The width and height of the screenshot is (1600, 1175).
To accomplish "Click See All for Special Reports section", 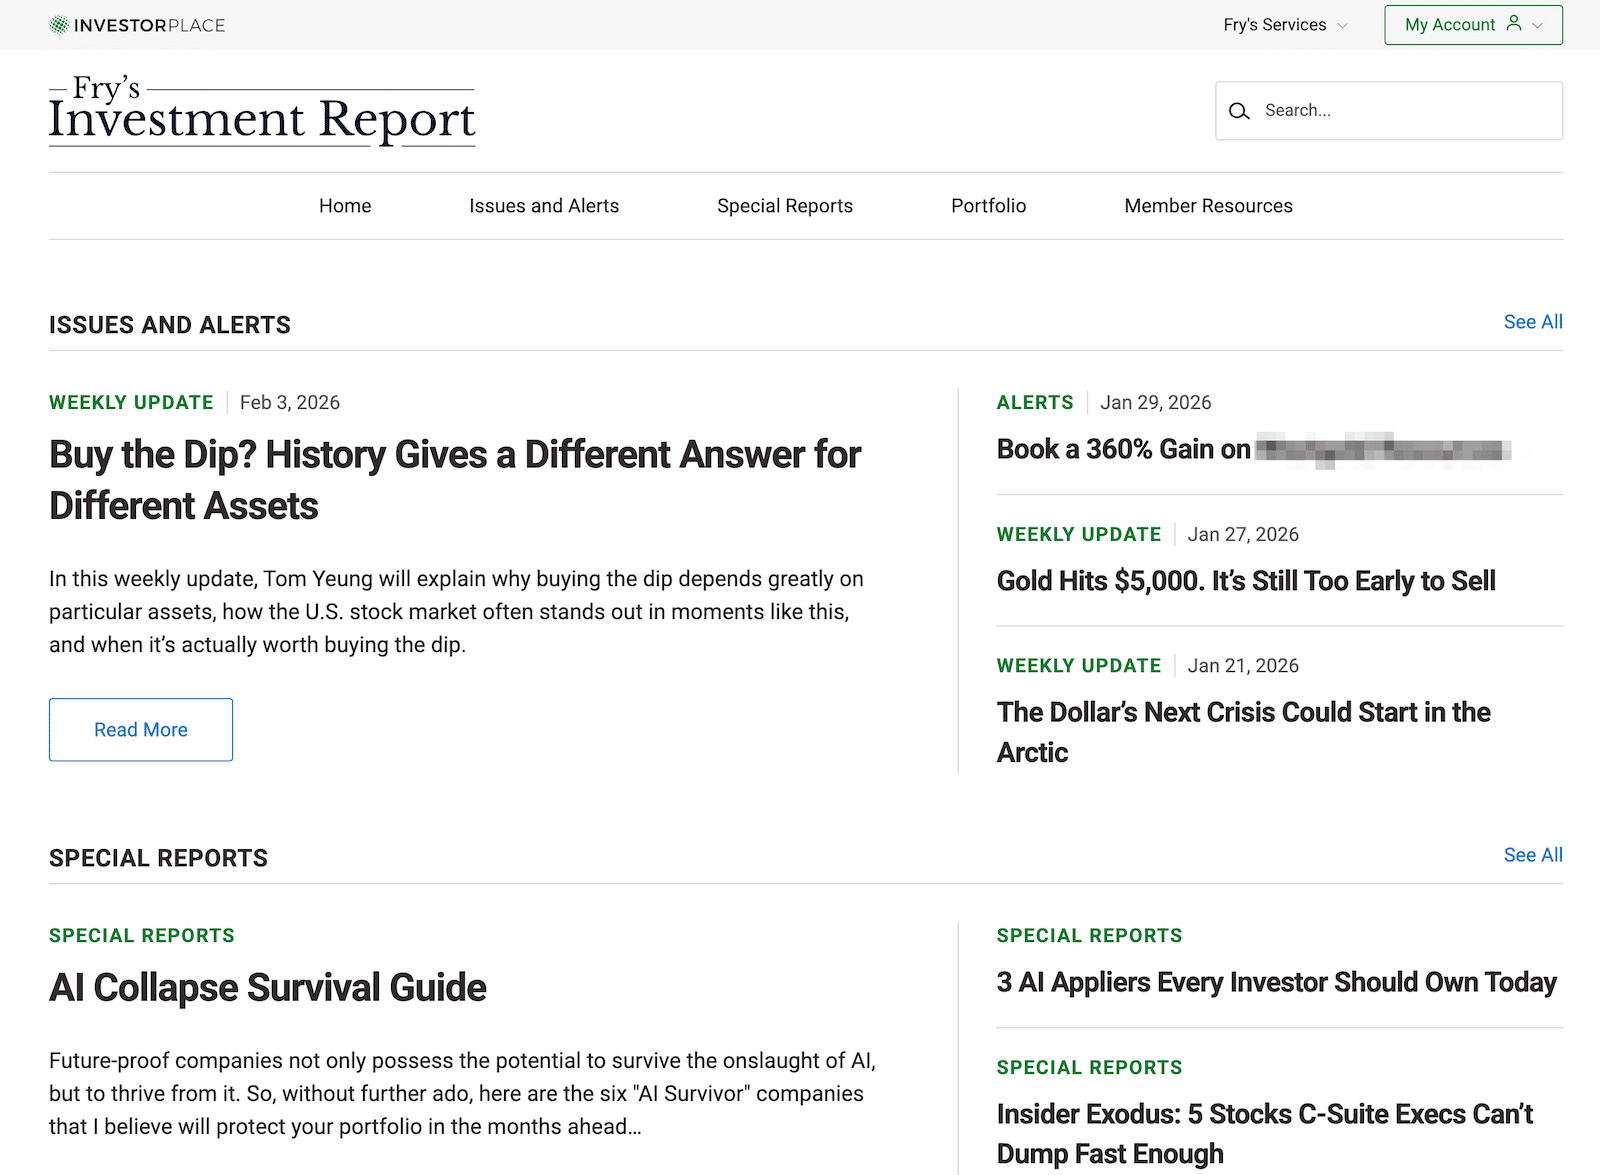I will point(1532,855).
